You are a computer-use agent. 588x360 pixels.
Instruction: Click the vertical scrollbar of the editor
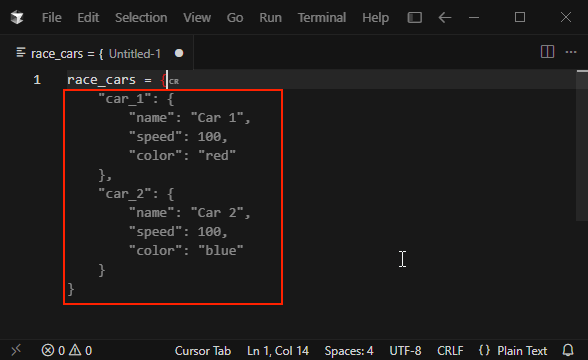pos(582,146)
